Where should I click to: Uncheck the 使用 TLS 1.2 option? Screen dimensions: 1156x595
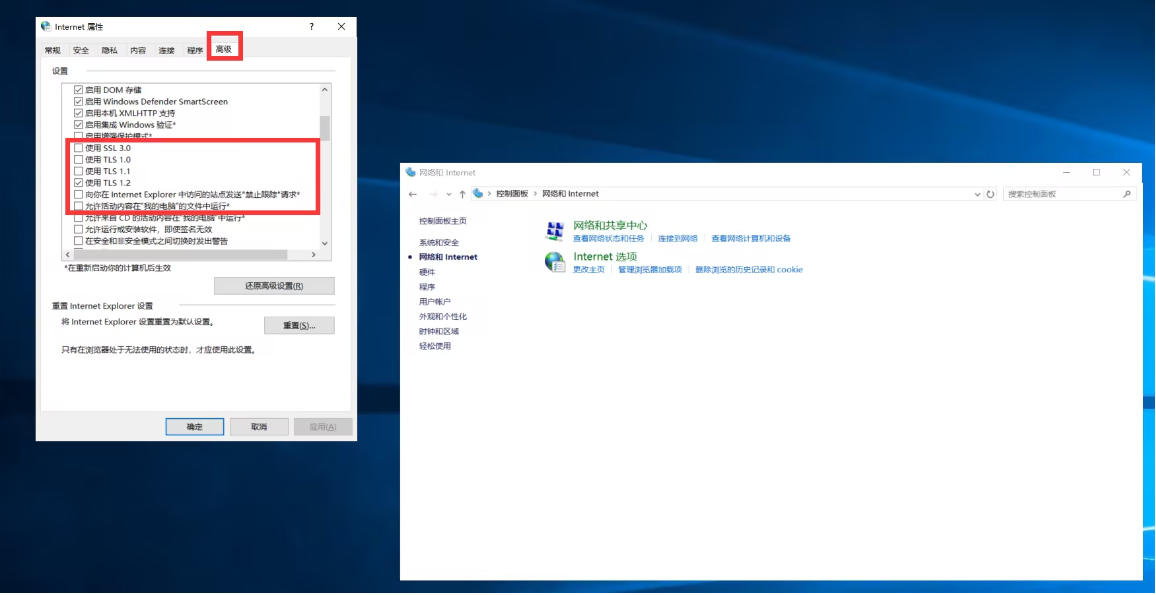79,183
